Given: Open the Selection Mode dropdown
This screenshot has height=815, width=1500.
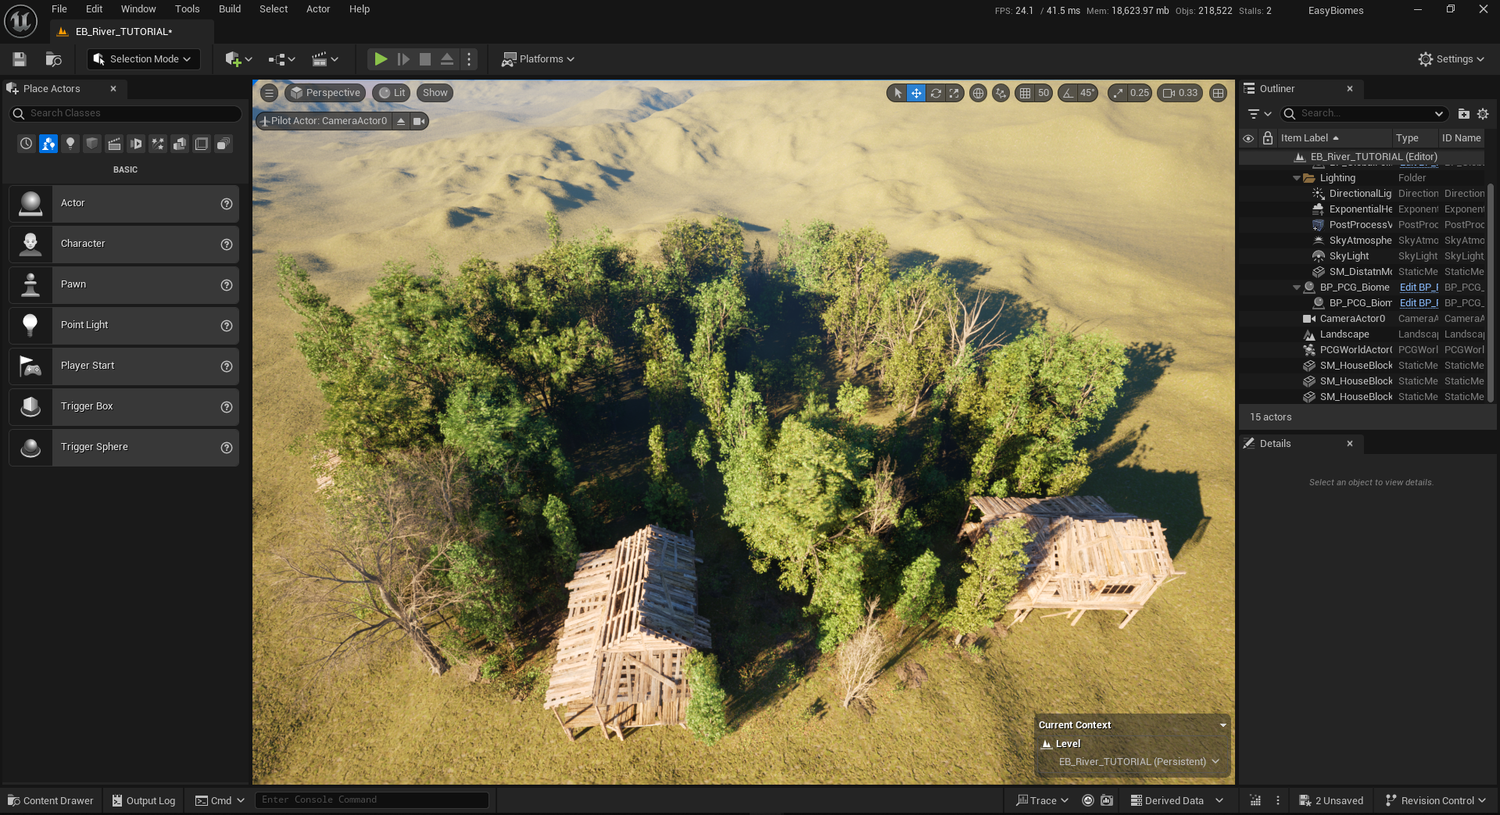Looking at the screenshot, I should [x=142, y=59].
